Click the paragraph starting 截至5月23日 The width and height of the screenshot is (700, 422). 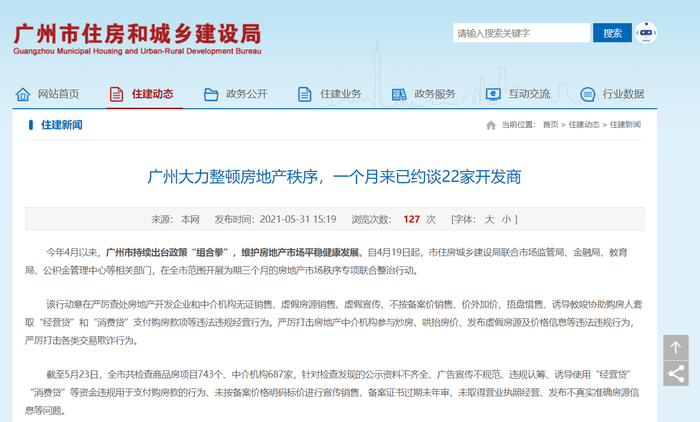click(x=333, y=392)
